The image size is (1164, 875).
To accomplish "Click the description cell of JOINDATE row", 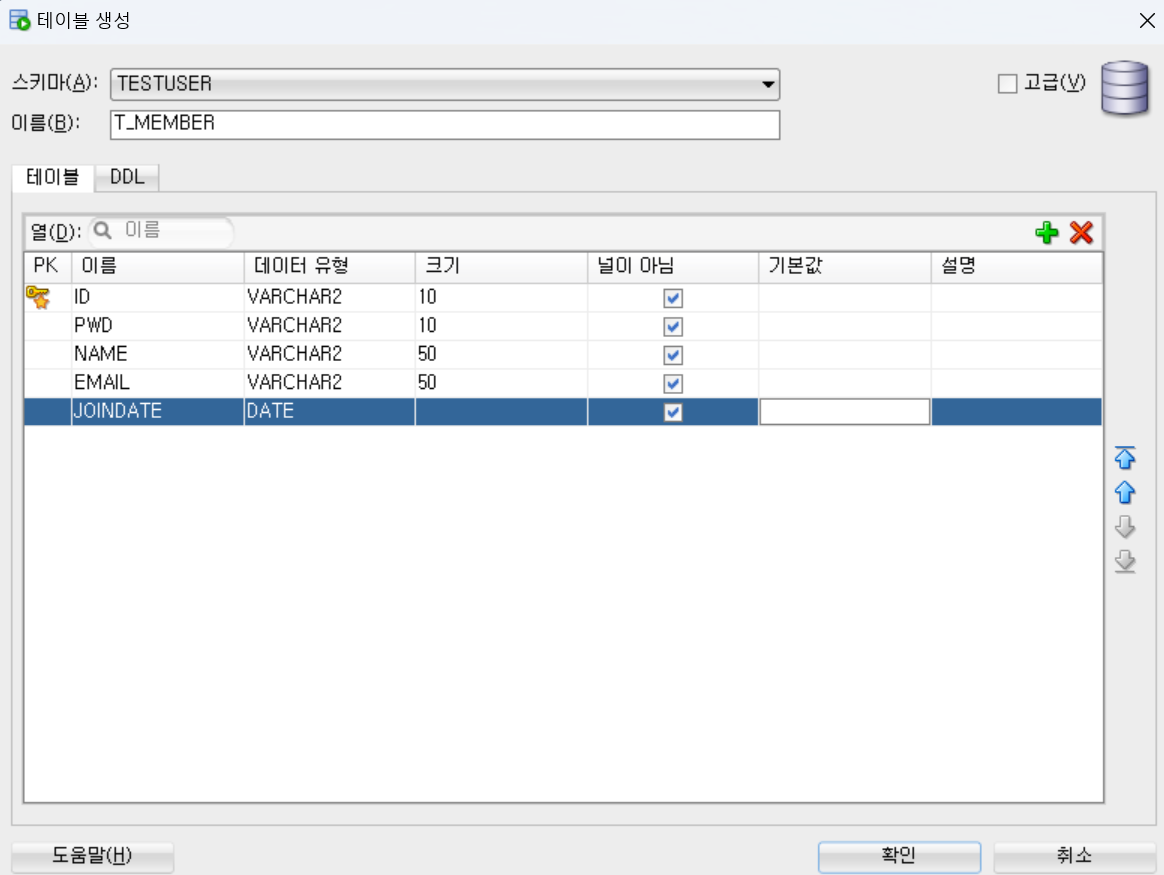I will click(x=1017, y=412).
